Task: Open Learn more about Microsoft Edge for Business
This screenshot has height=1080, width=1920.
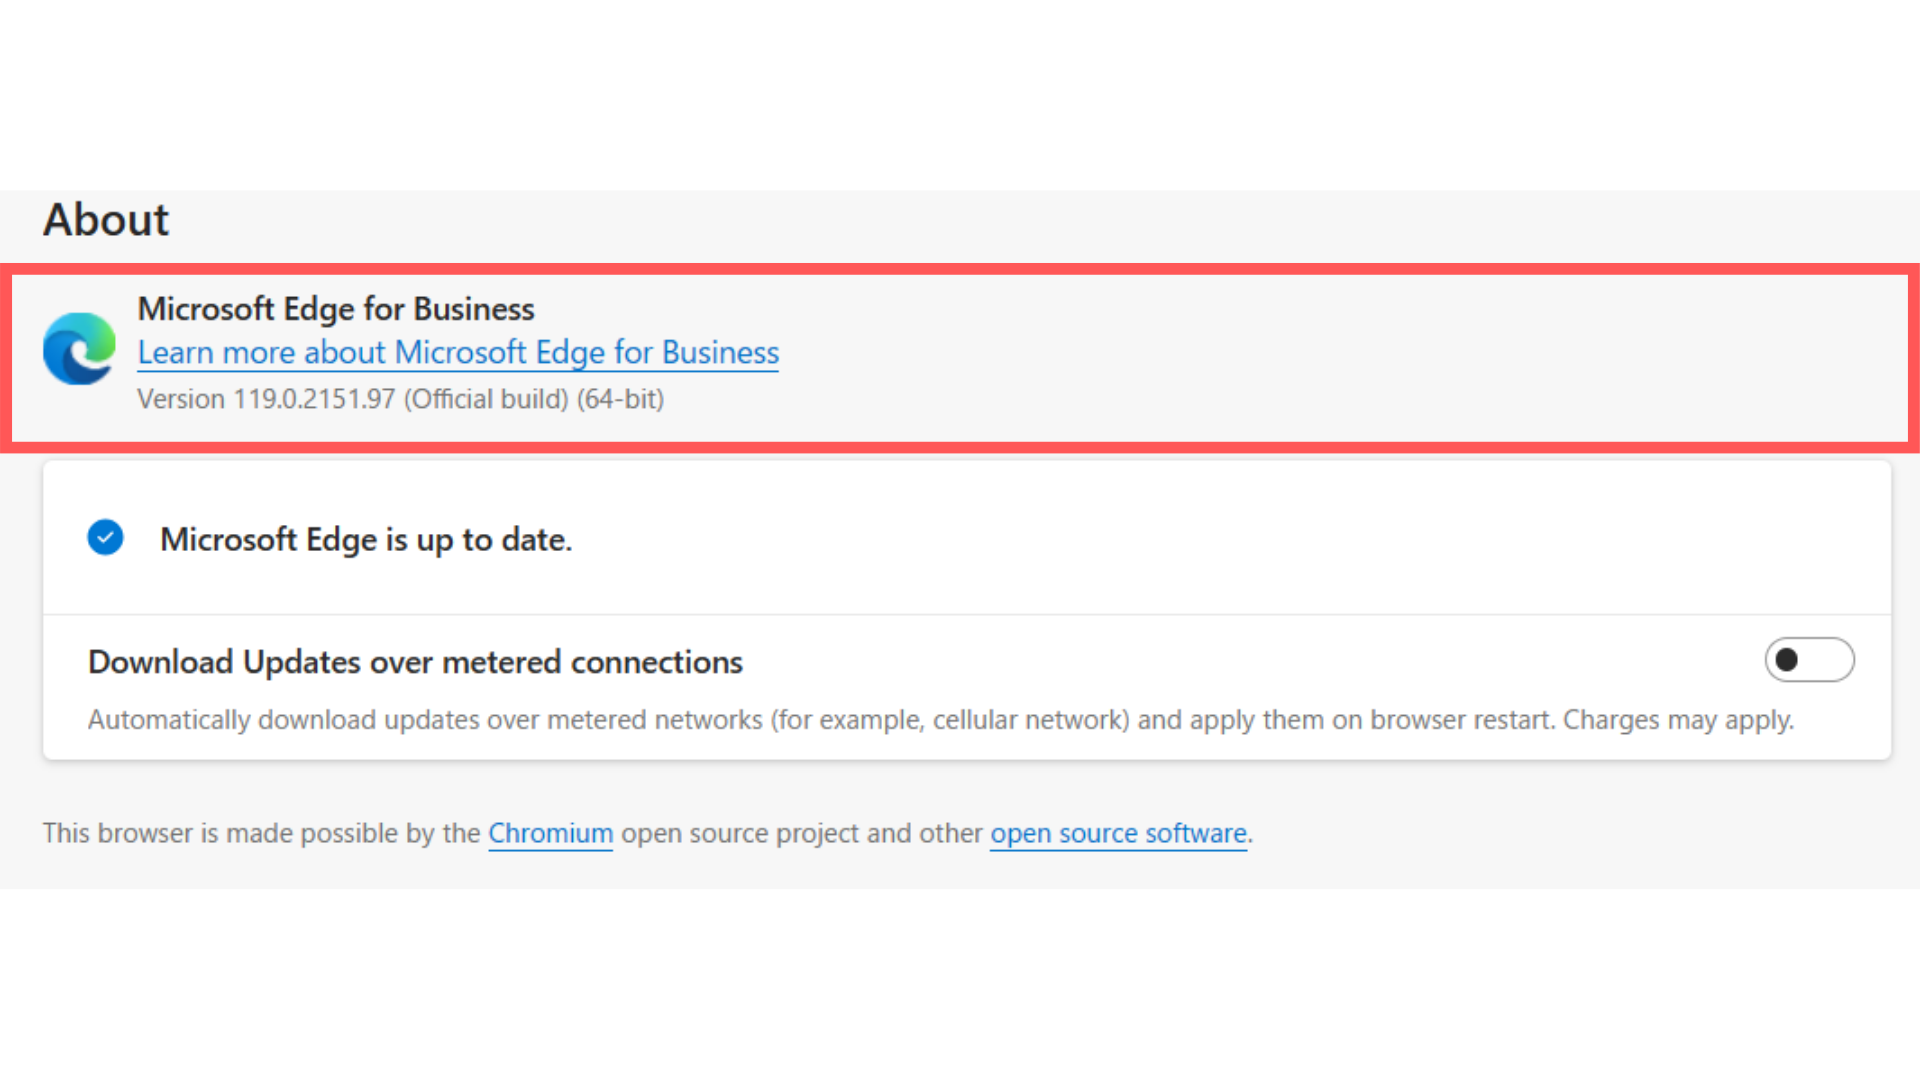Action: click(x=458, y=352)
